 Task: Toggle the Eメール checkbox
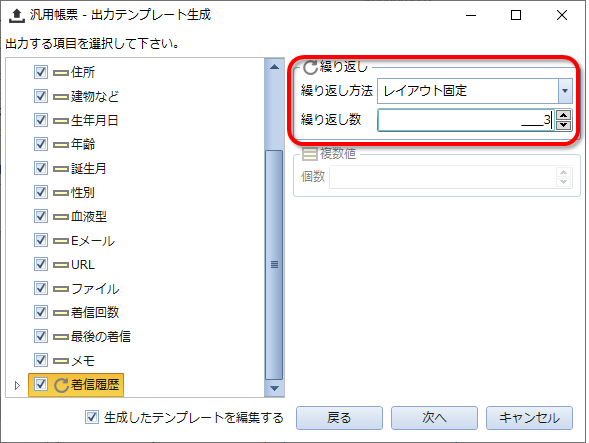click(x=41, y=240)
